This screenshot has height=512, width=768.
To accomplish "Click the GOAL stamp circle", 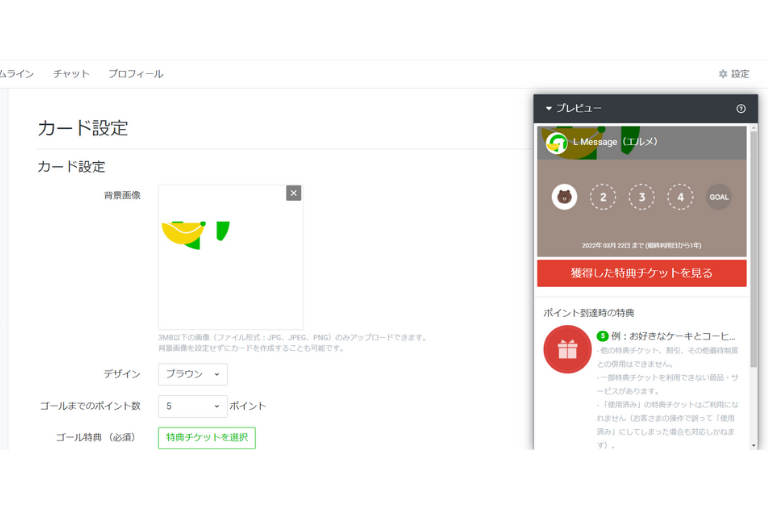I will point(719,197).
